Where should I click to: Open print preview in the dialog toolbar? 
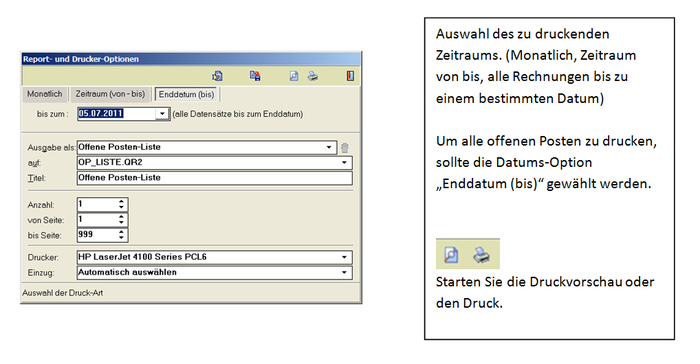click(x=294, y=76)
